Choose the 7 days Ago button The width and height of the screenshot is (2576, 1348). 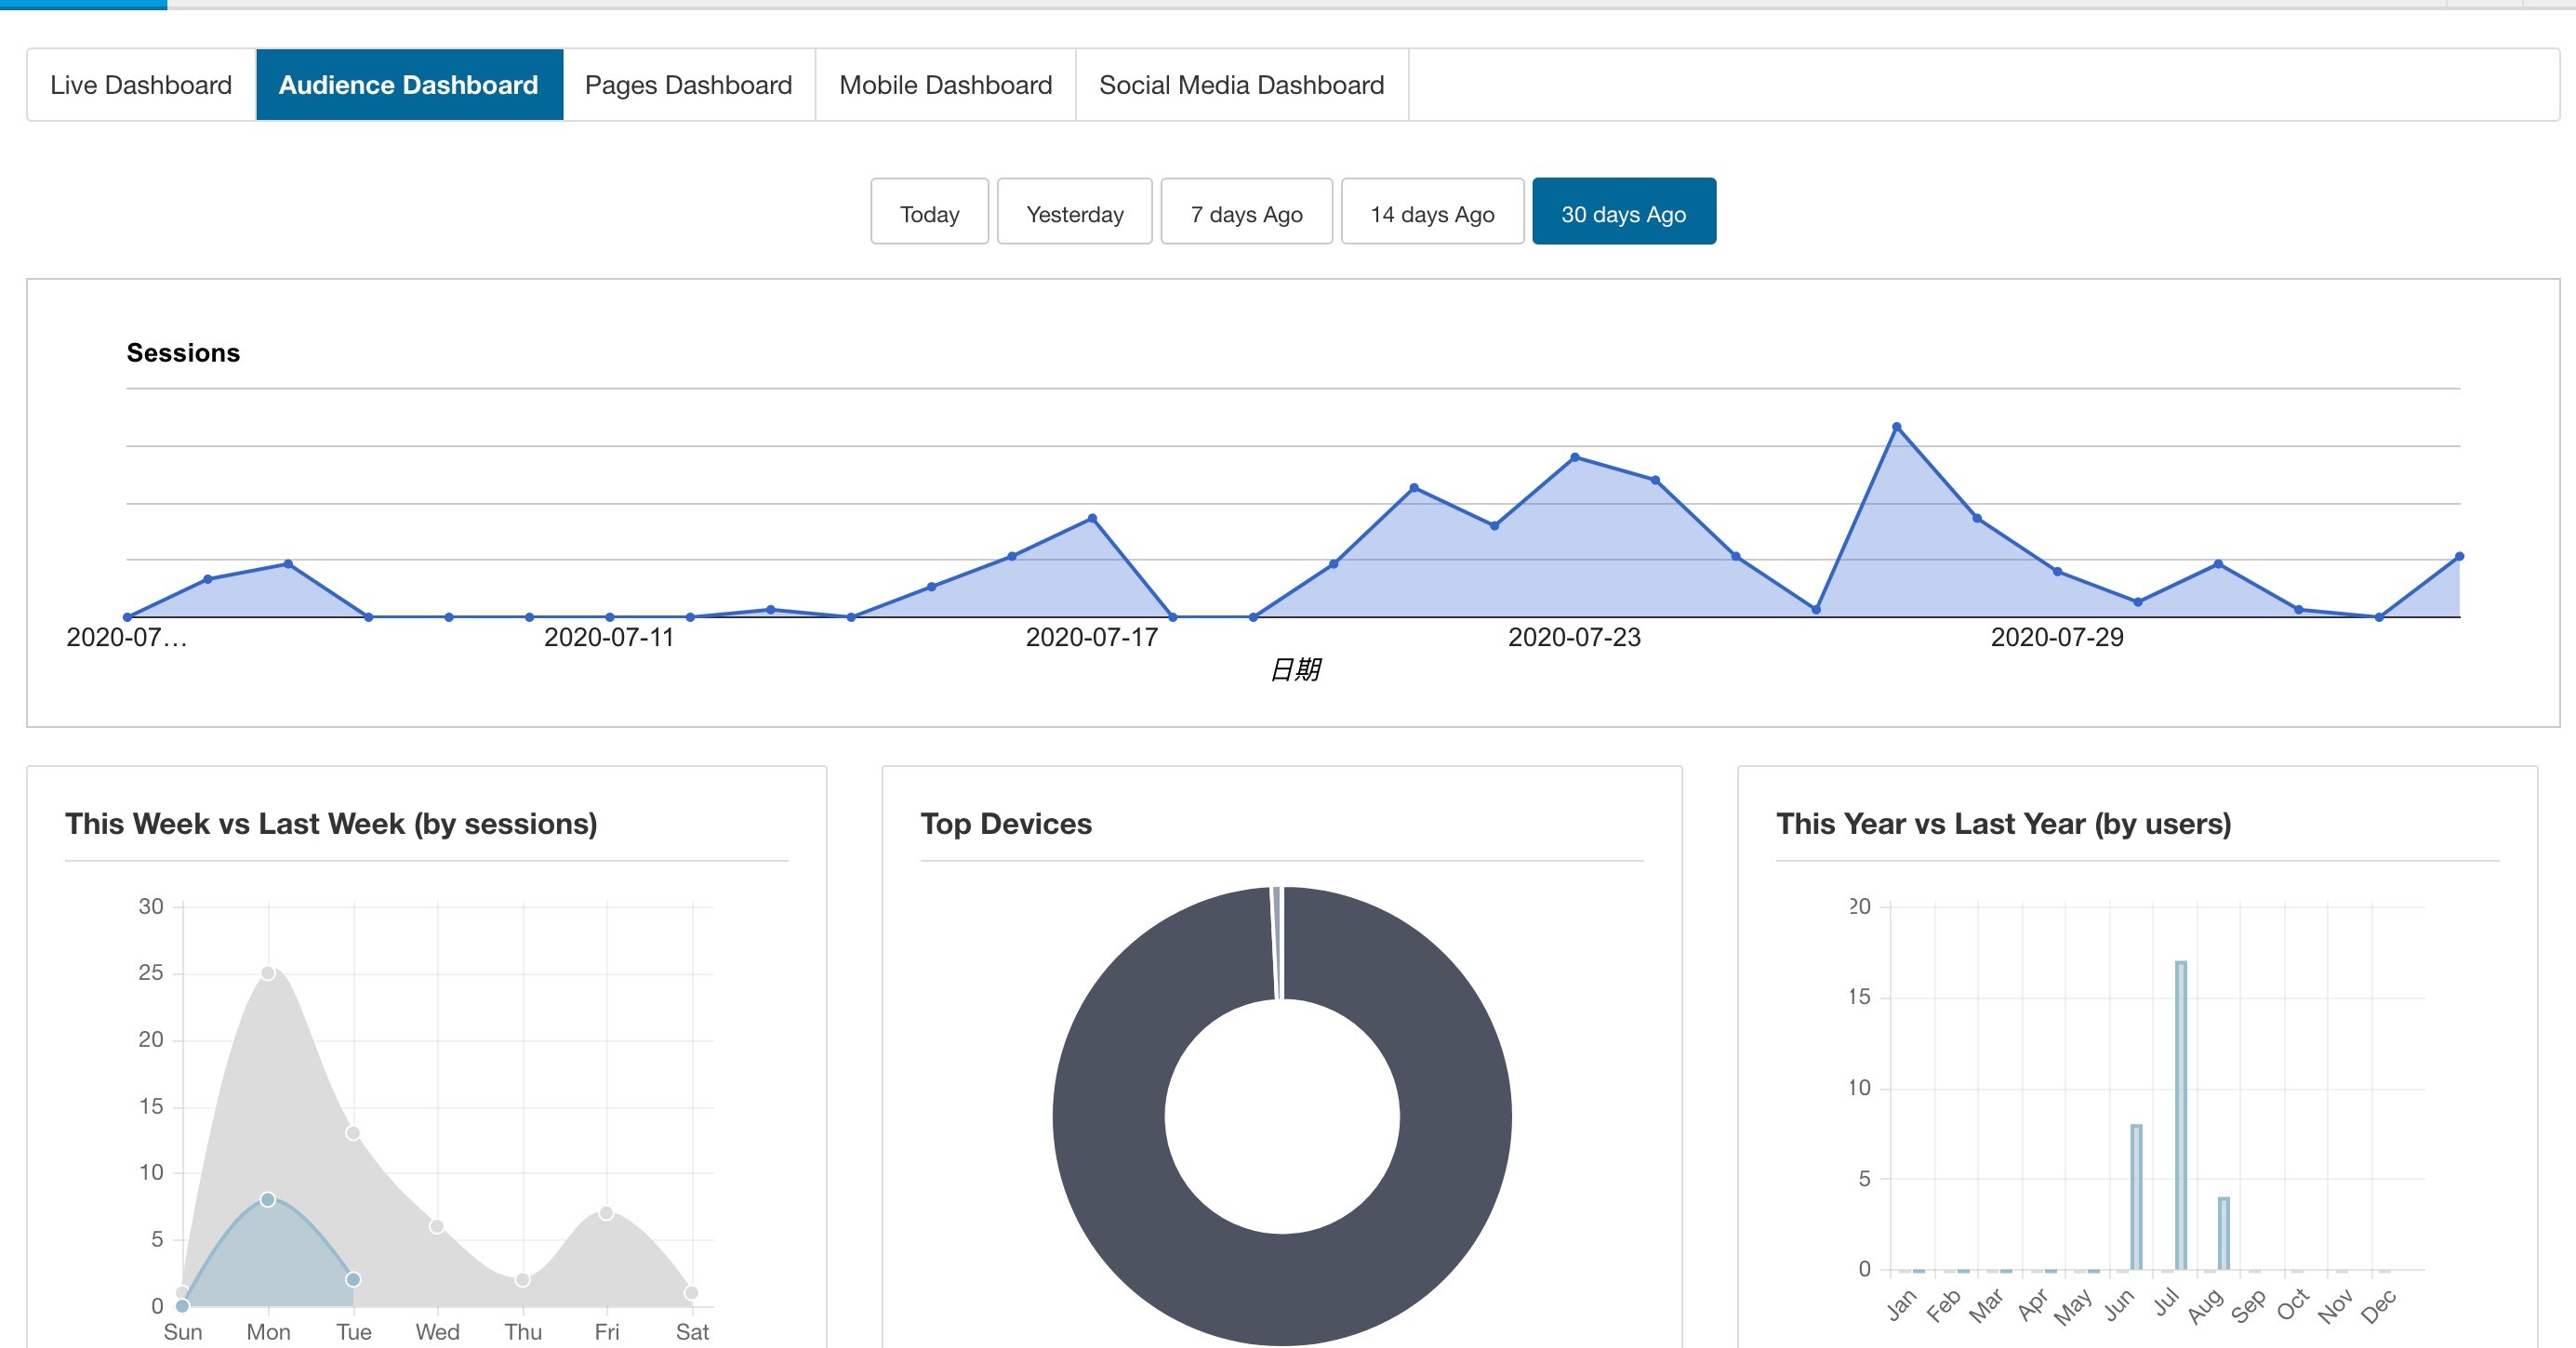(x=1246, y=212)
